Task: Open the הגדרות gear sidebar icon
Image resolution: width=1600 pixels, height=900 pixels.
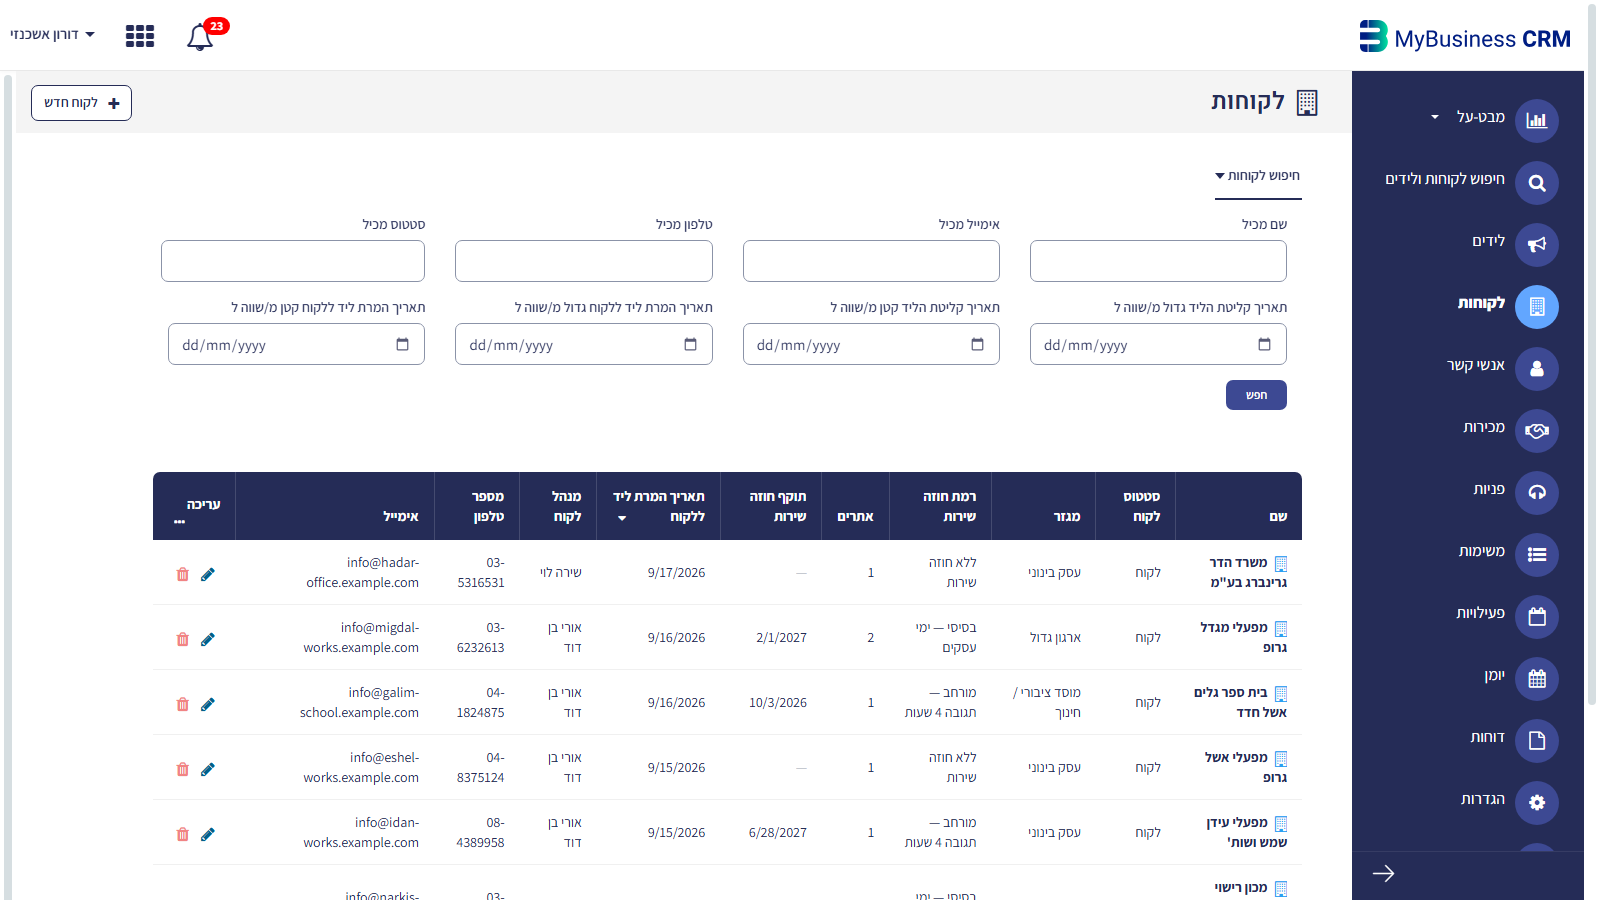Action: click(1537, 803)
